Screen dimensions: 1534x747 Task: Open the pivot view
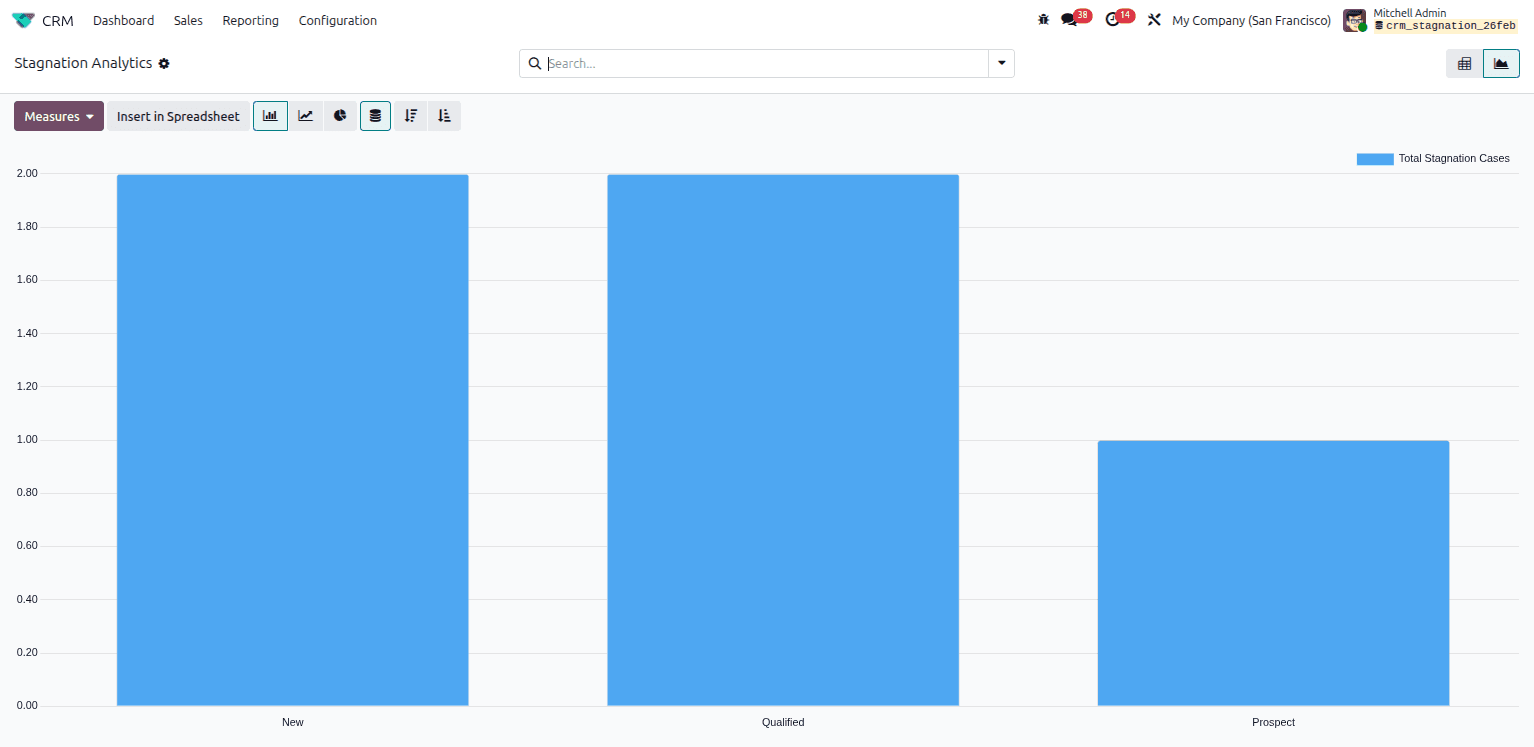point(1464,62)
